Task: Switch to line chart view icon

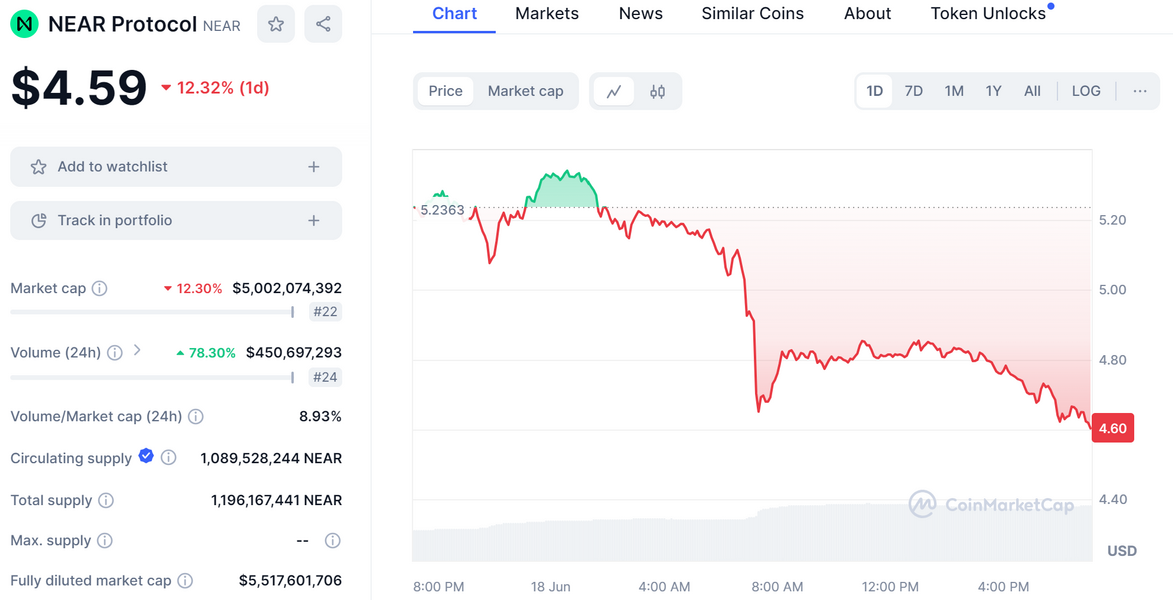Action: coord(614,91)
